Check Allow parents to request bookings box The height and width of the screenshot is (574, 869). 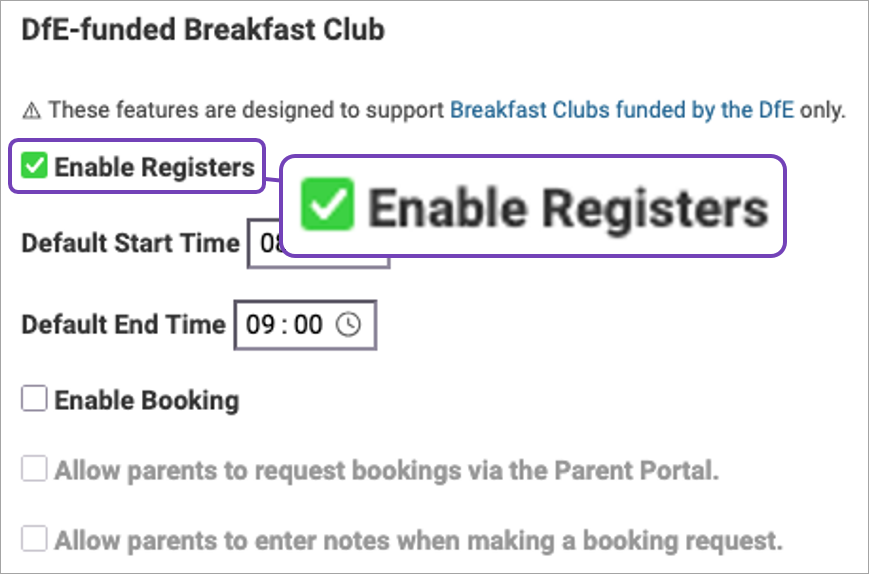coord(34,469)
